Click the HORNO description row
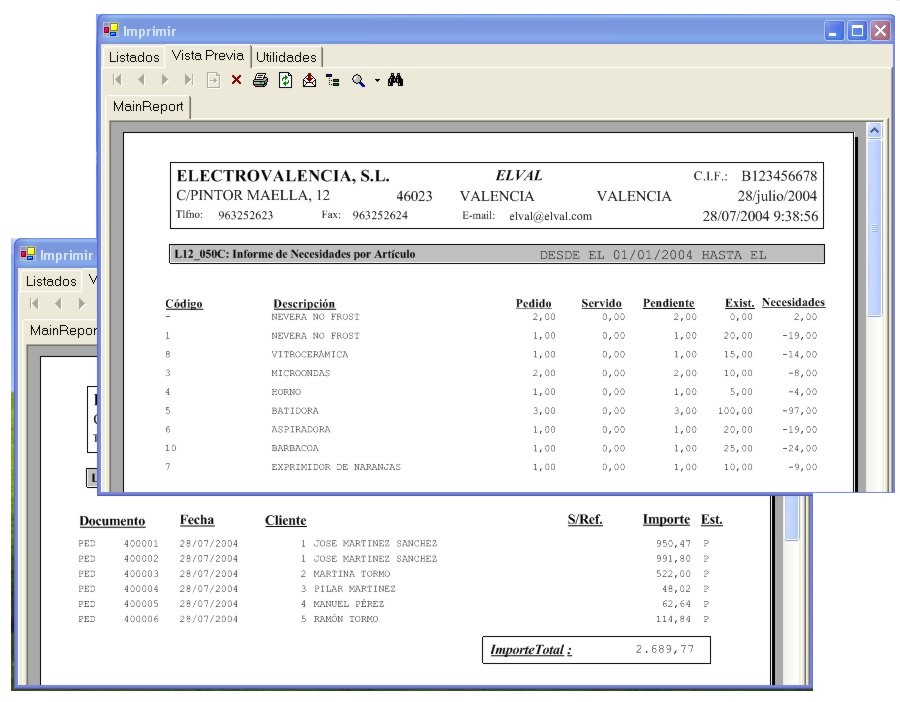 [286, 392]
